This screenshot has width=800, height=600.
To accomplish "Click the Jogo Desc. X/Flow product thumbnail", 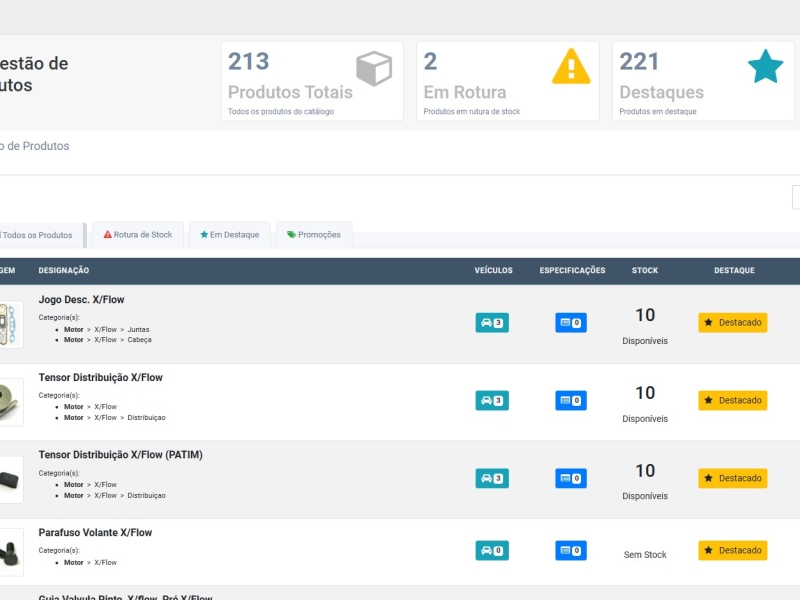I will tap(10, 325).
